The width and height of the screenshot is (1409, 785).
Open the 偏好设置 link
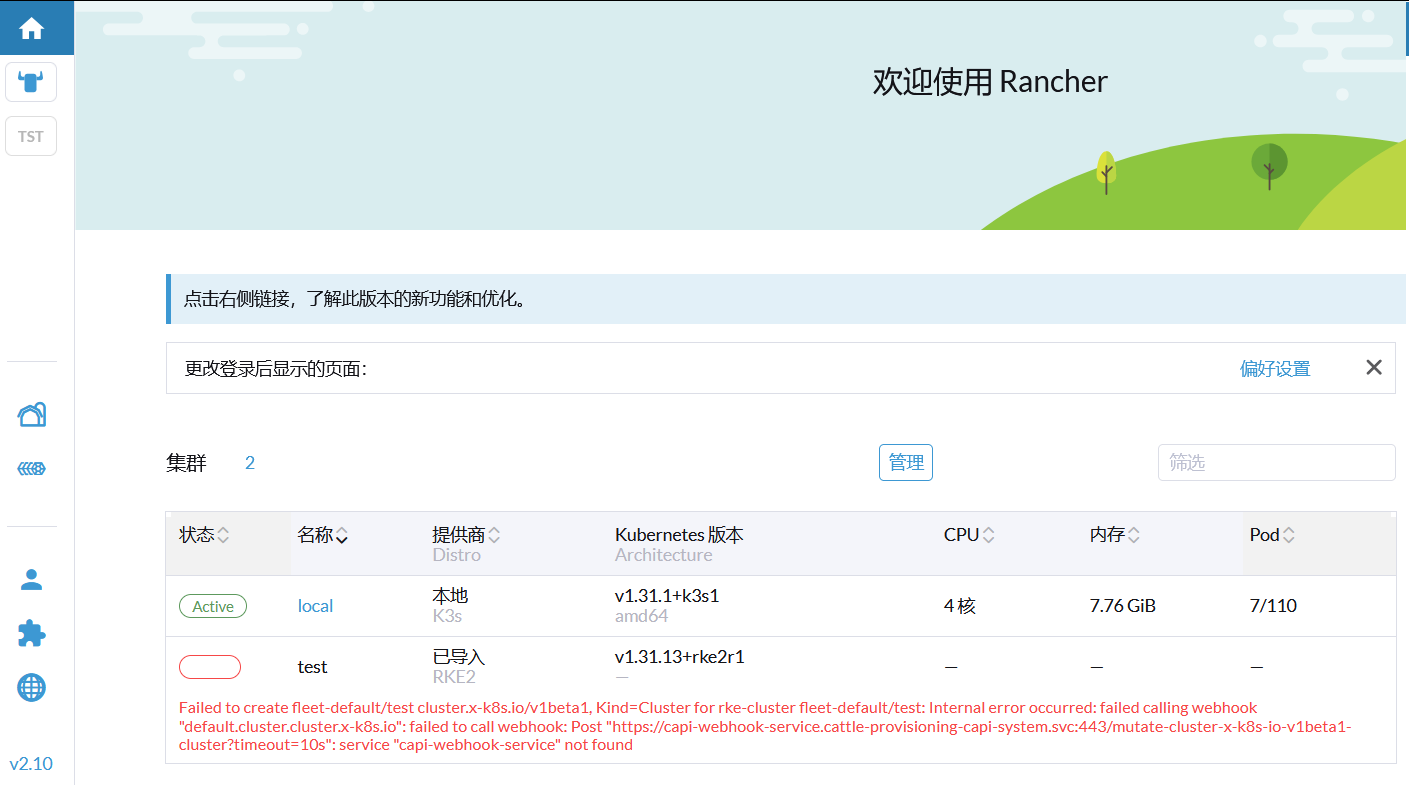point(1275,369)
